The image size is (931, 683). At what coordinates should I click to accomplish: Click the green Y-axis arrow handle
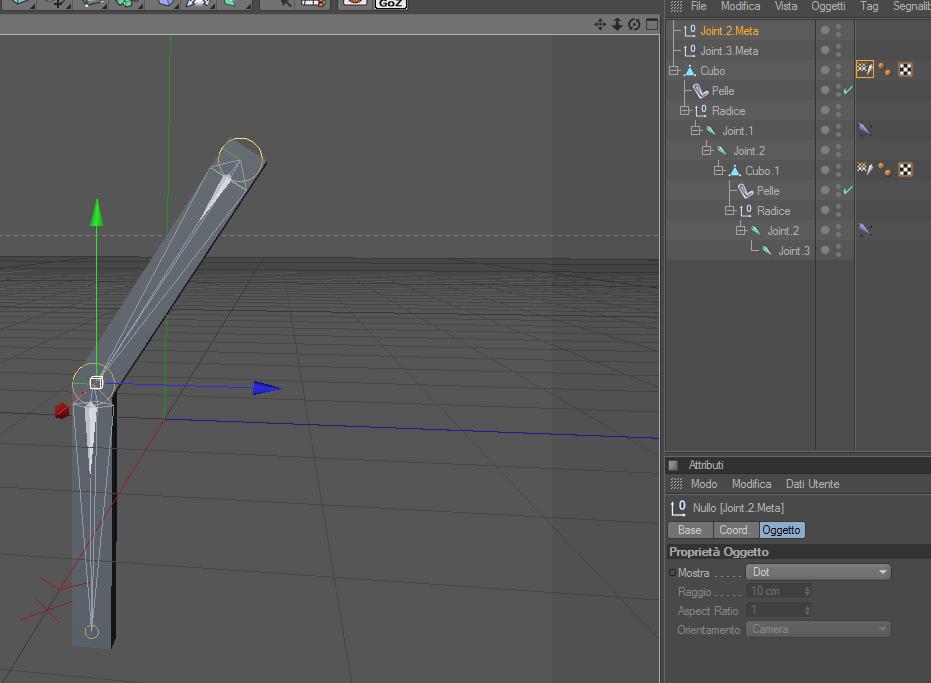[x=97, y=213]
